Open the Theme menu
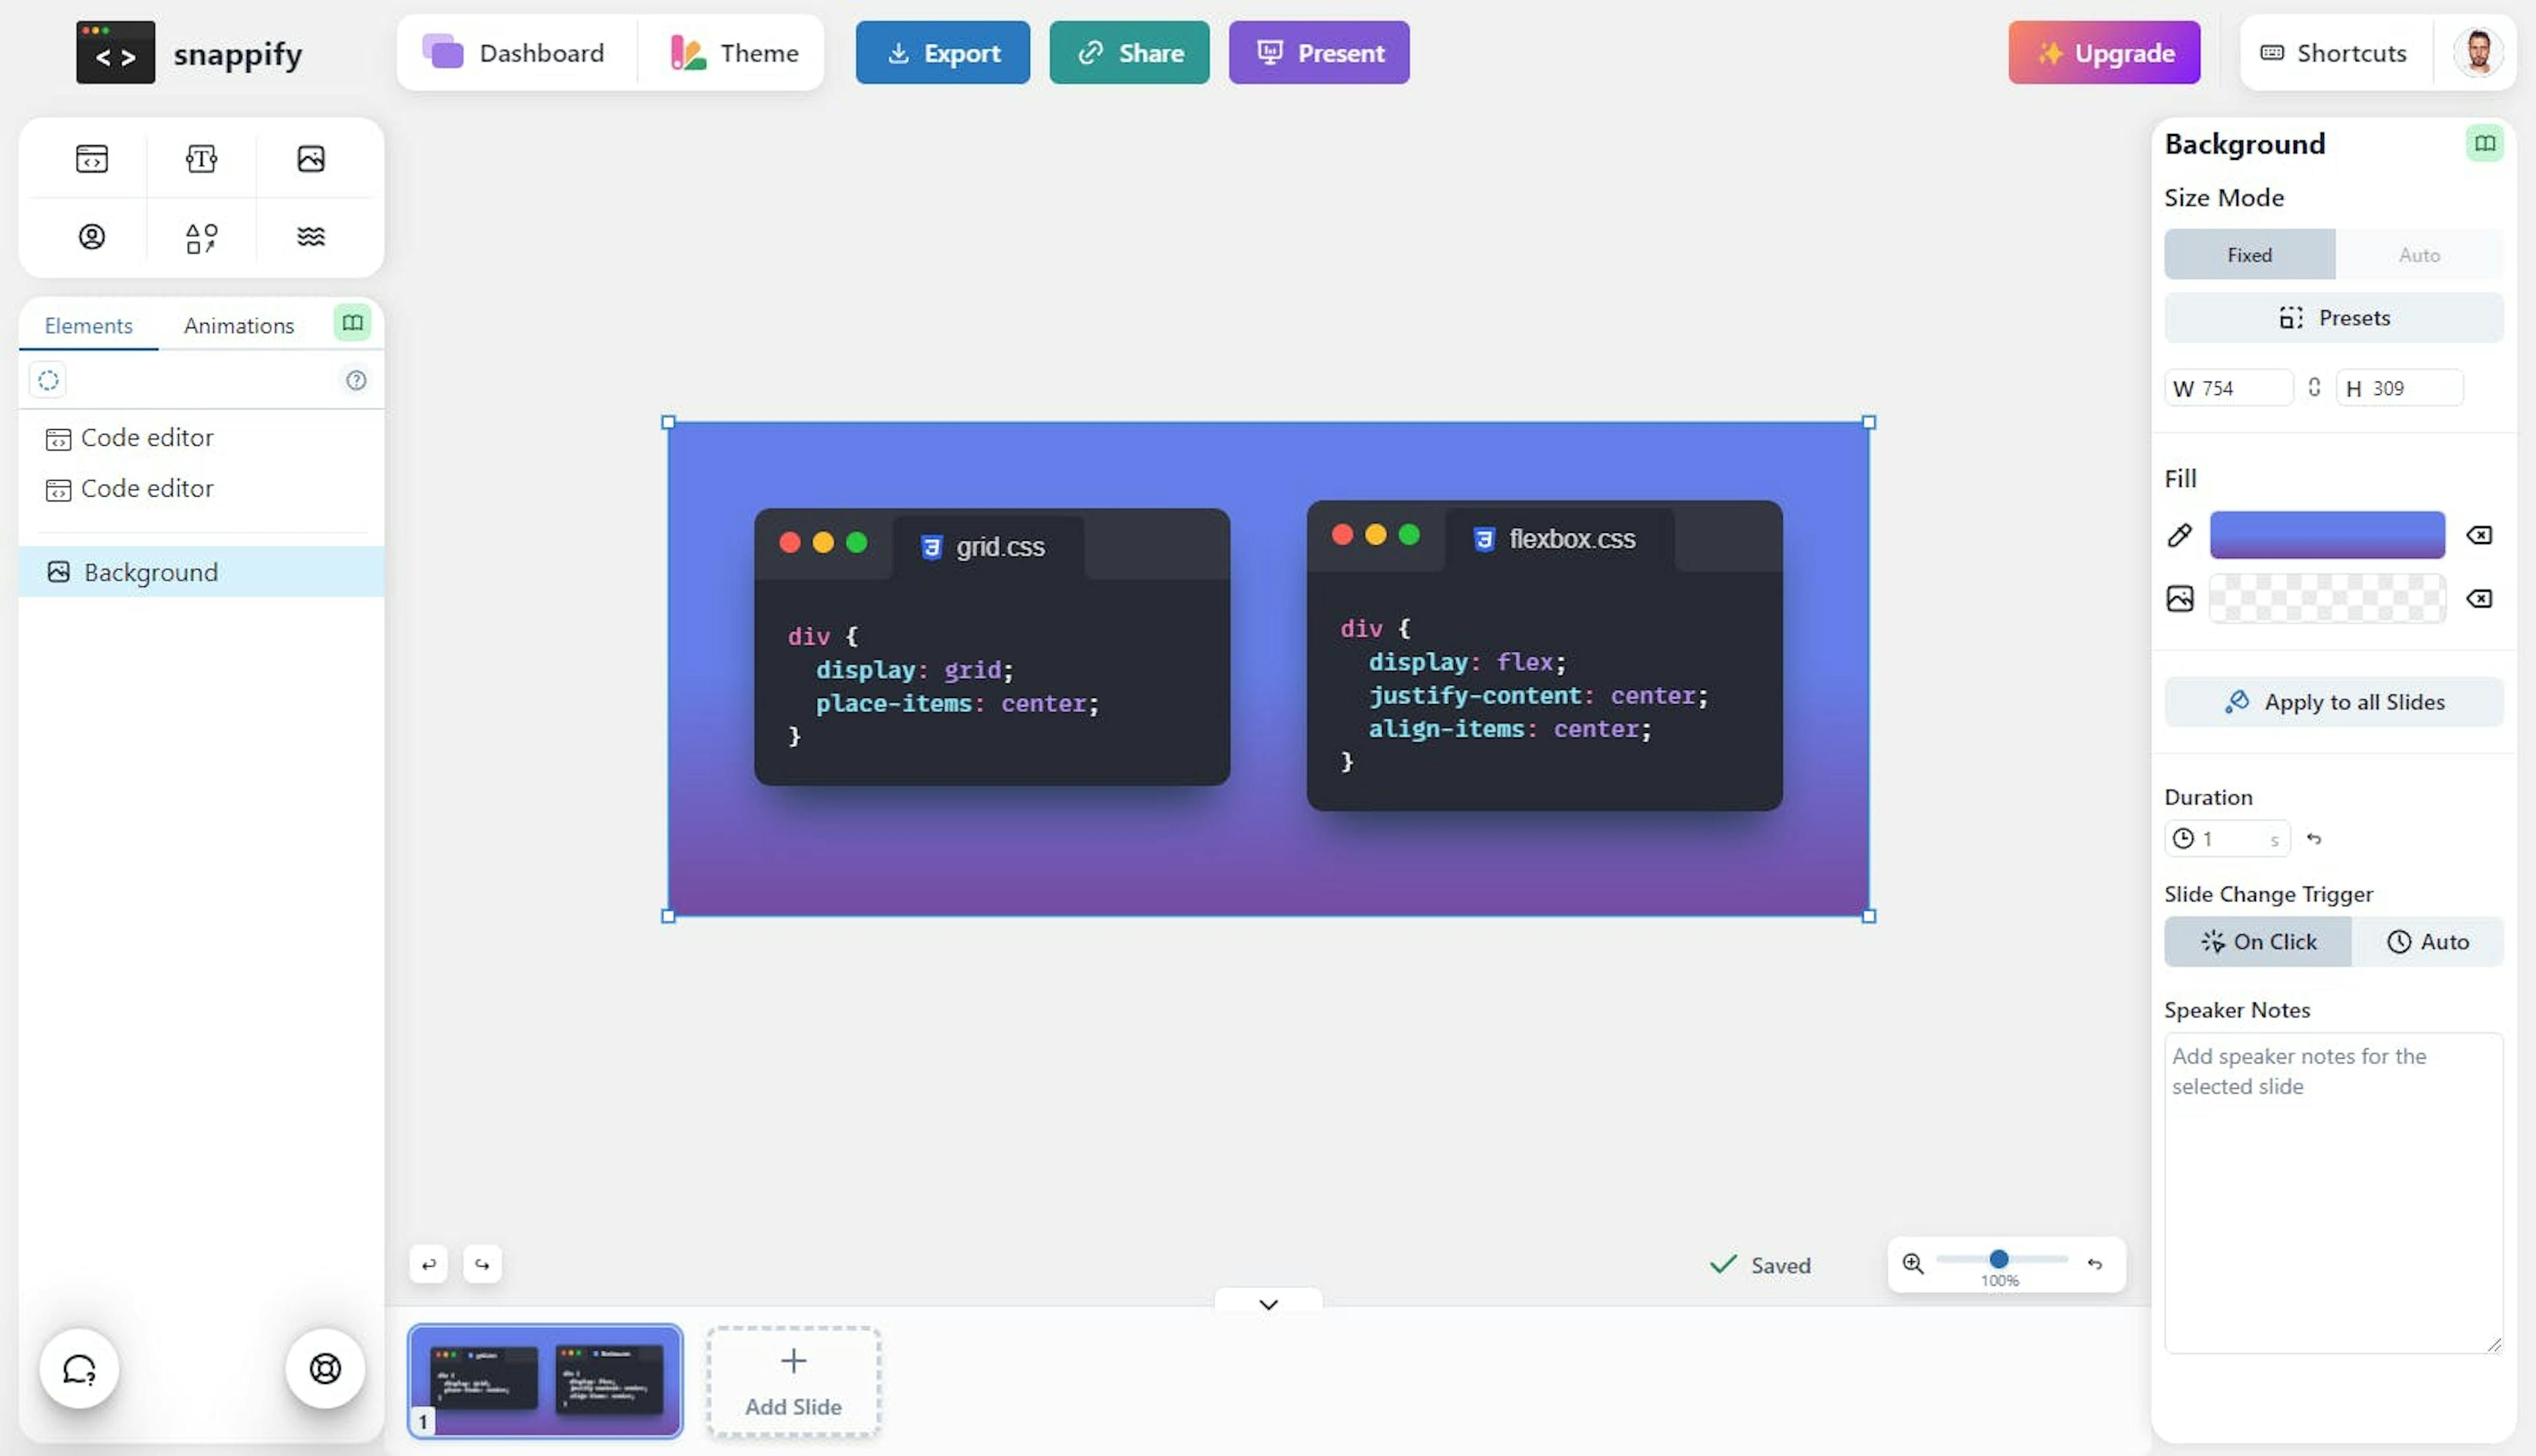 (734, 53)
